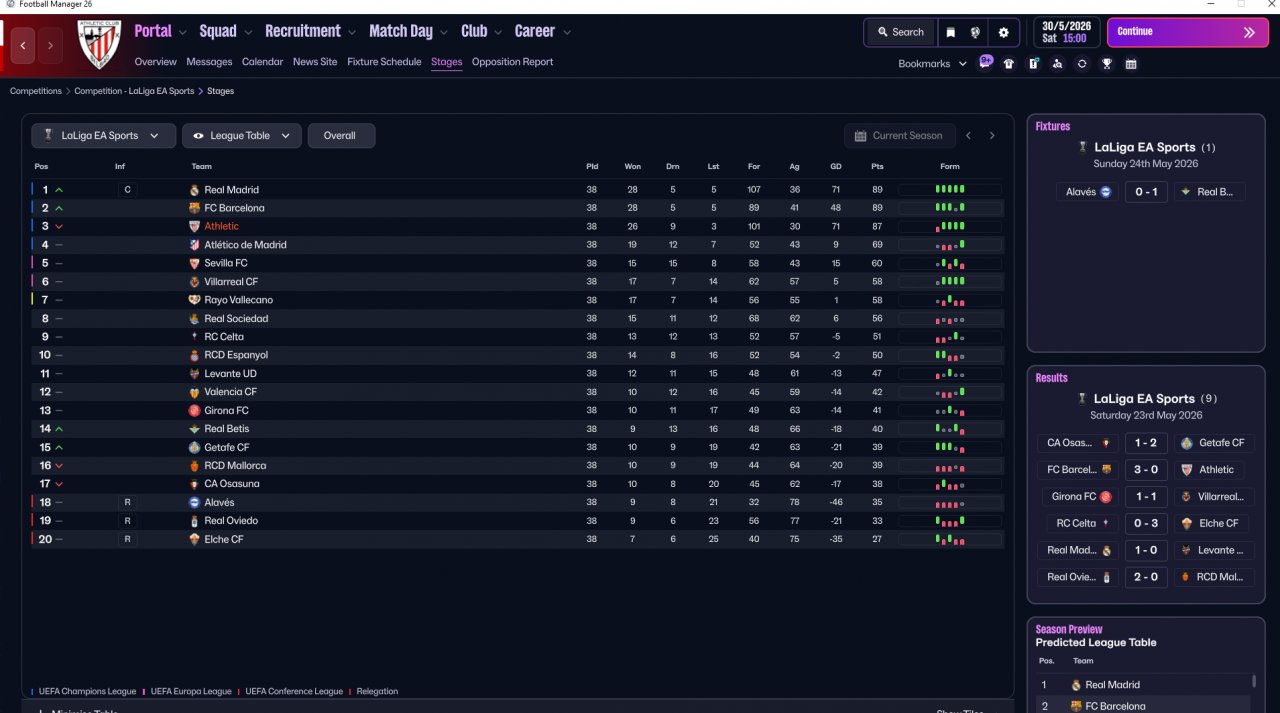Screen dimensions: 1280x713
Task: Click the Competitions breadcrumb link
Action: click(x=36, y=91)
